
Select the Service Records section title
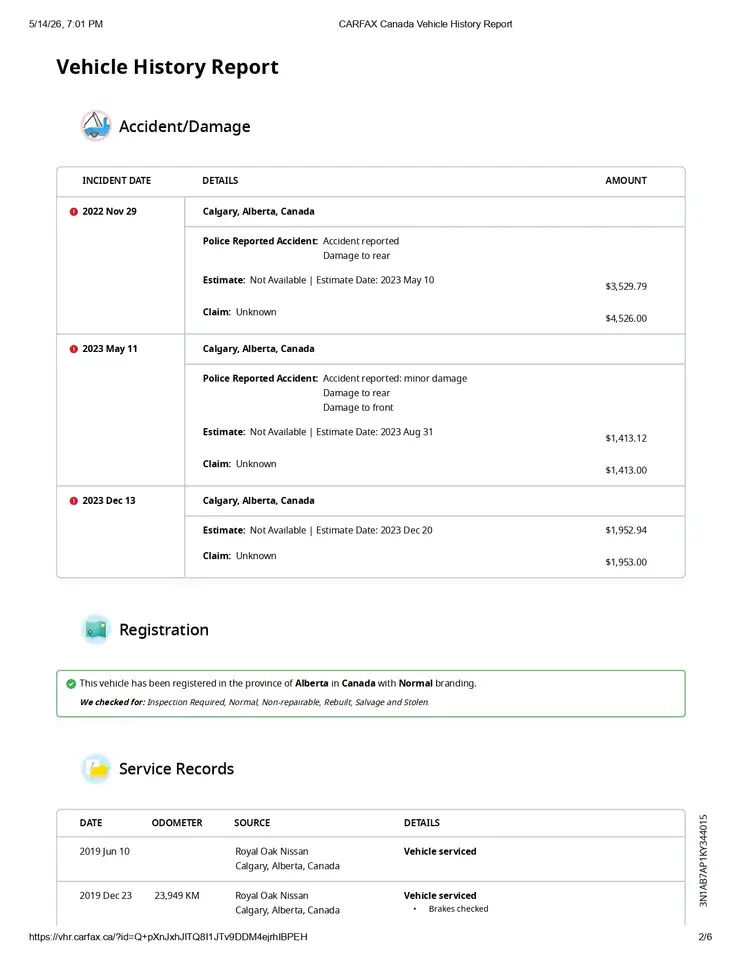click(176, 769)
